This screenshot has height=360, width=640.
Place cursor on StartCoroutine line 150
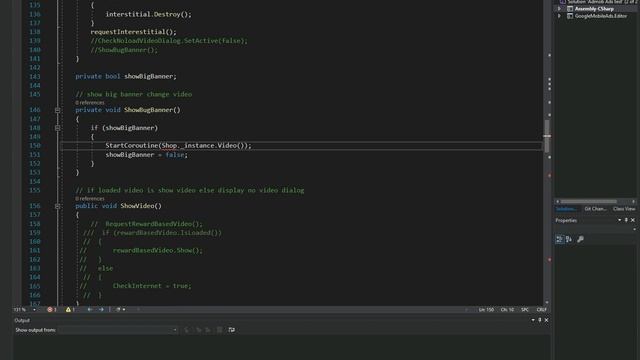[x=178, y=146]
